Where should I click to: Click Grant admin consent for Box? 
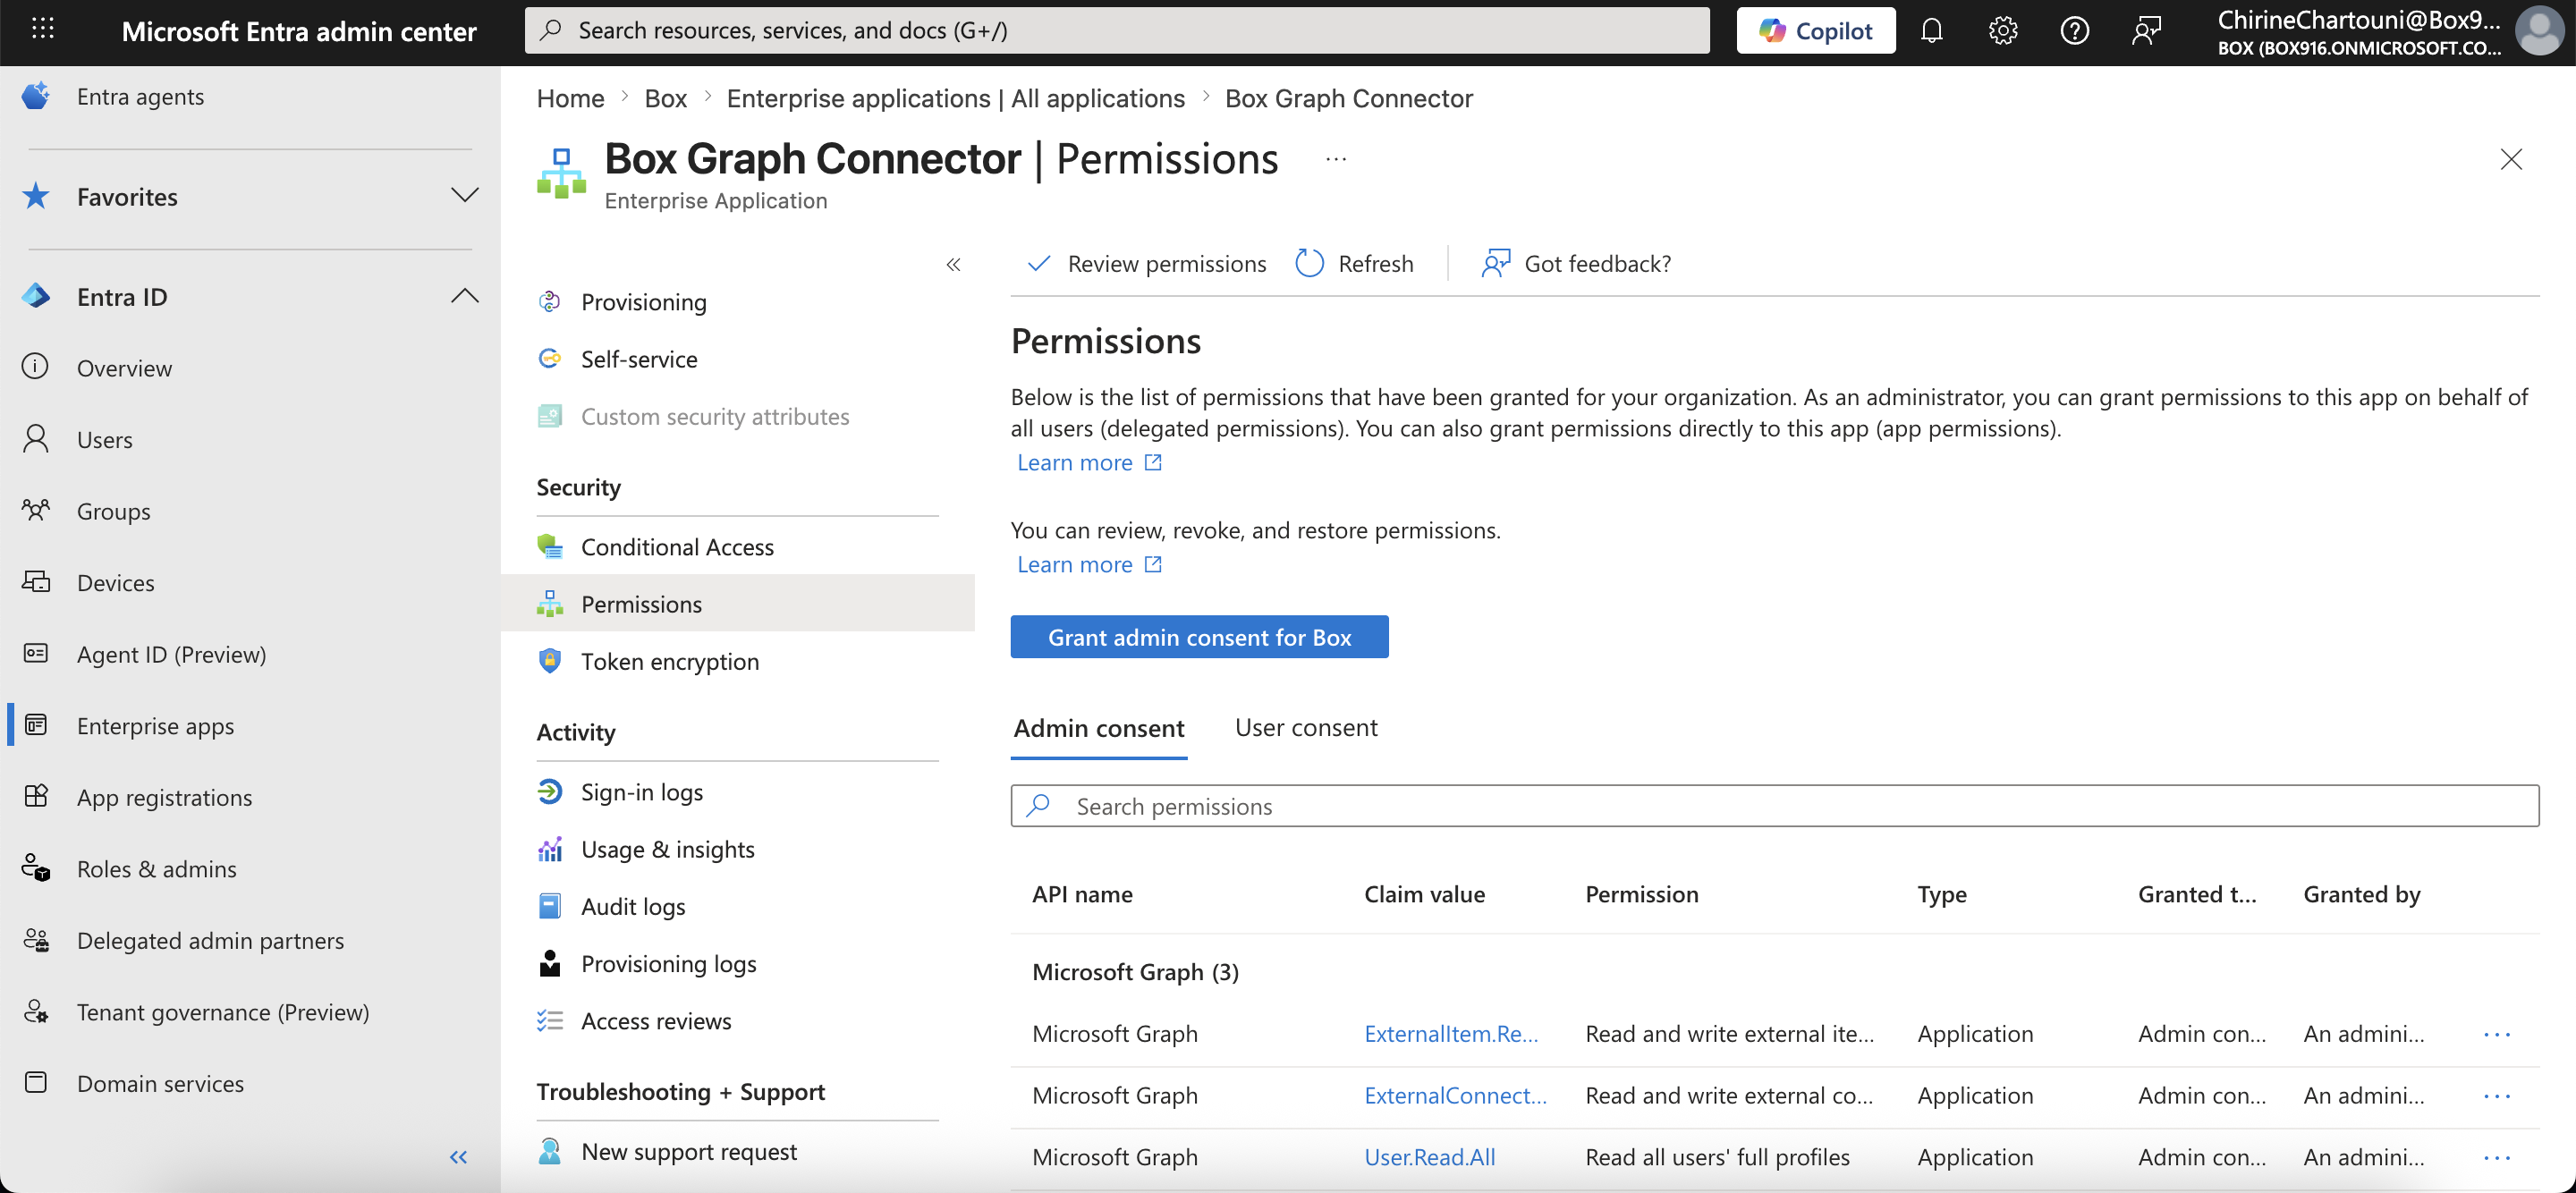pos(1198,637)
